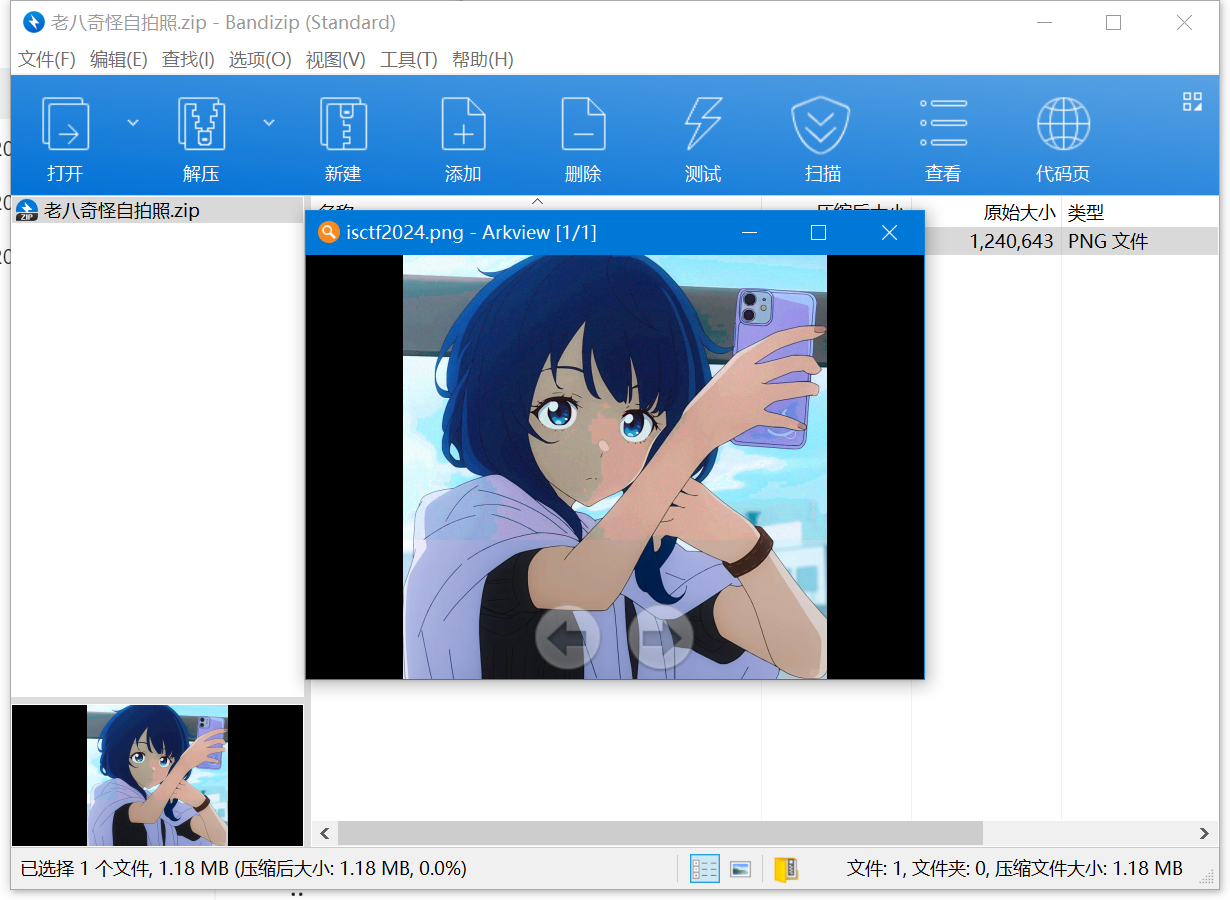Click the Bandizip logo in title bar
This screenshot has height=900, width=1230.
click(x=34, y=22)
